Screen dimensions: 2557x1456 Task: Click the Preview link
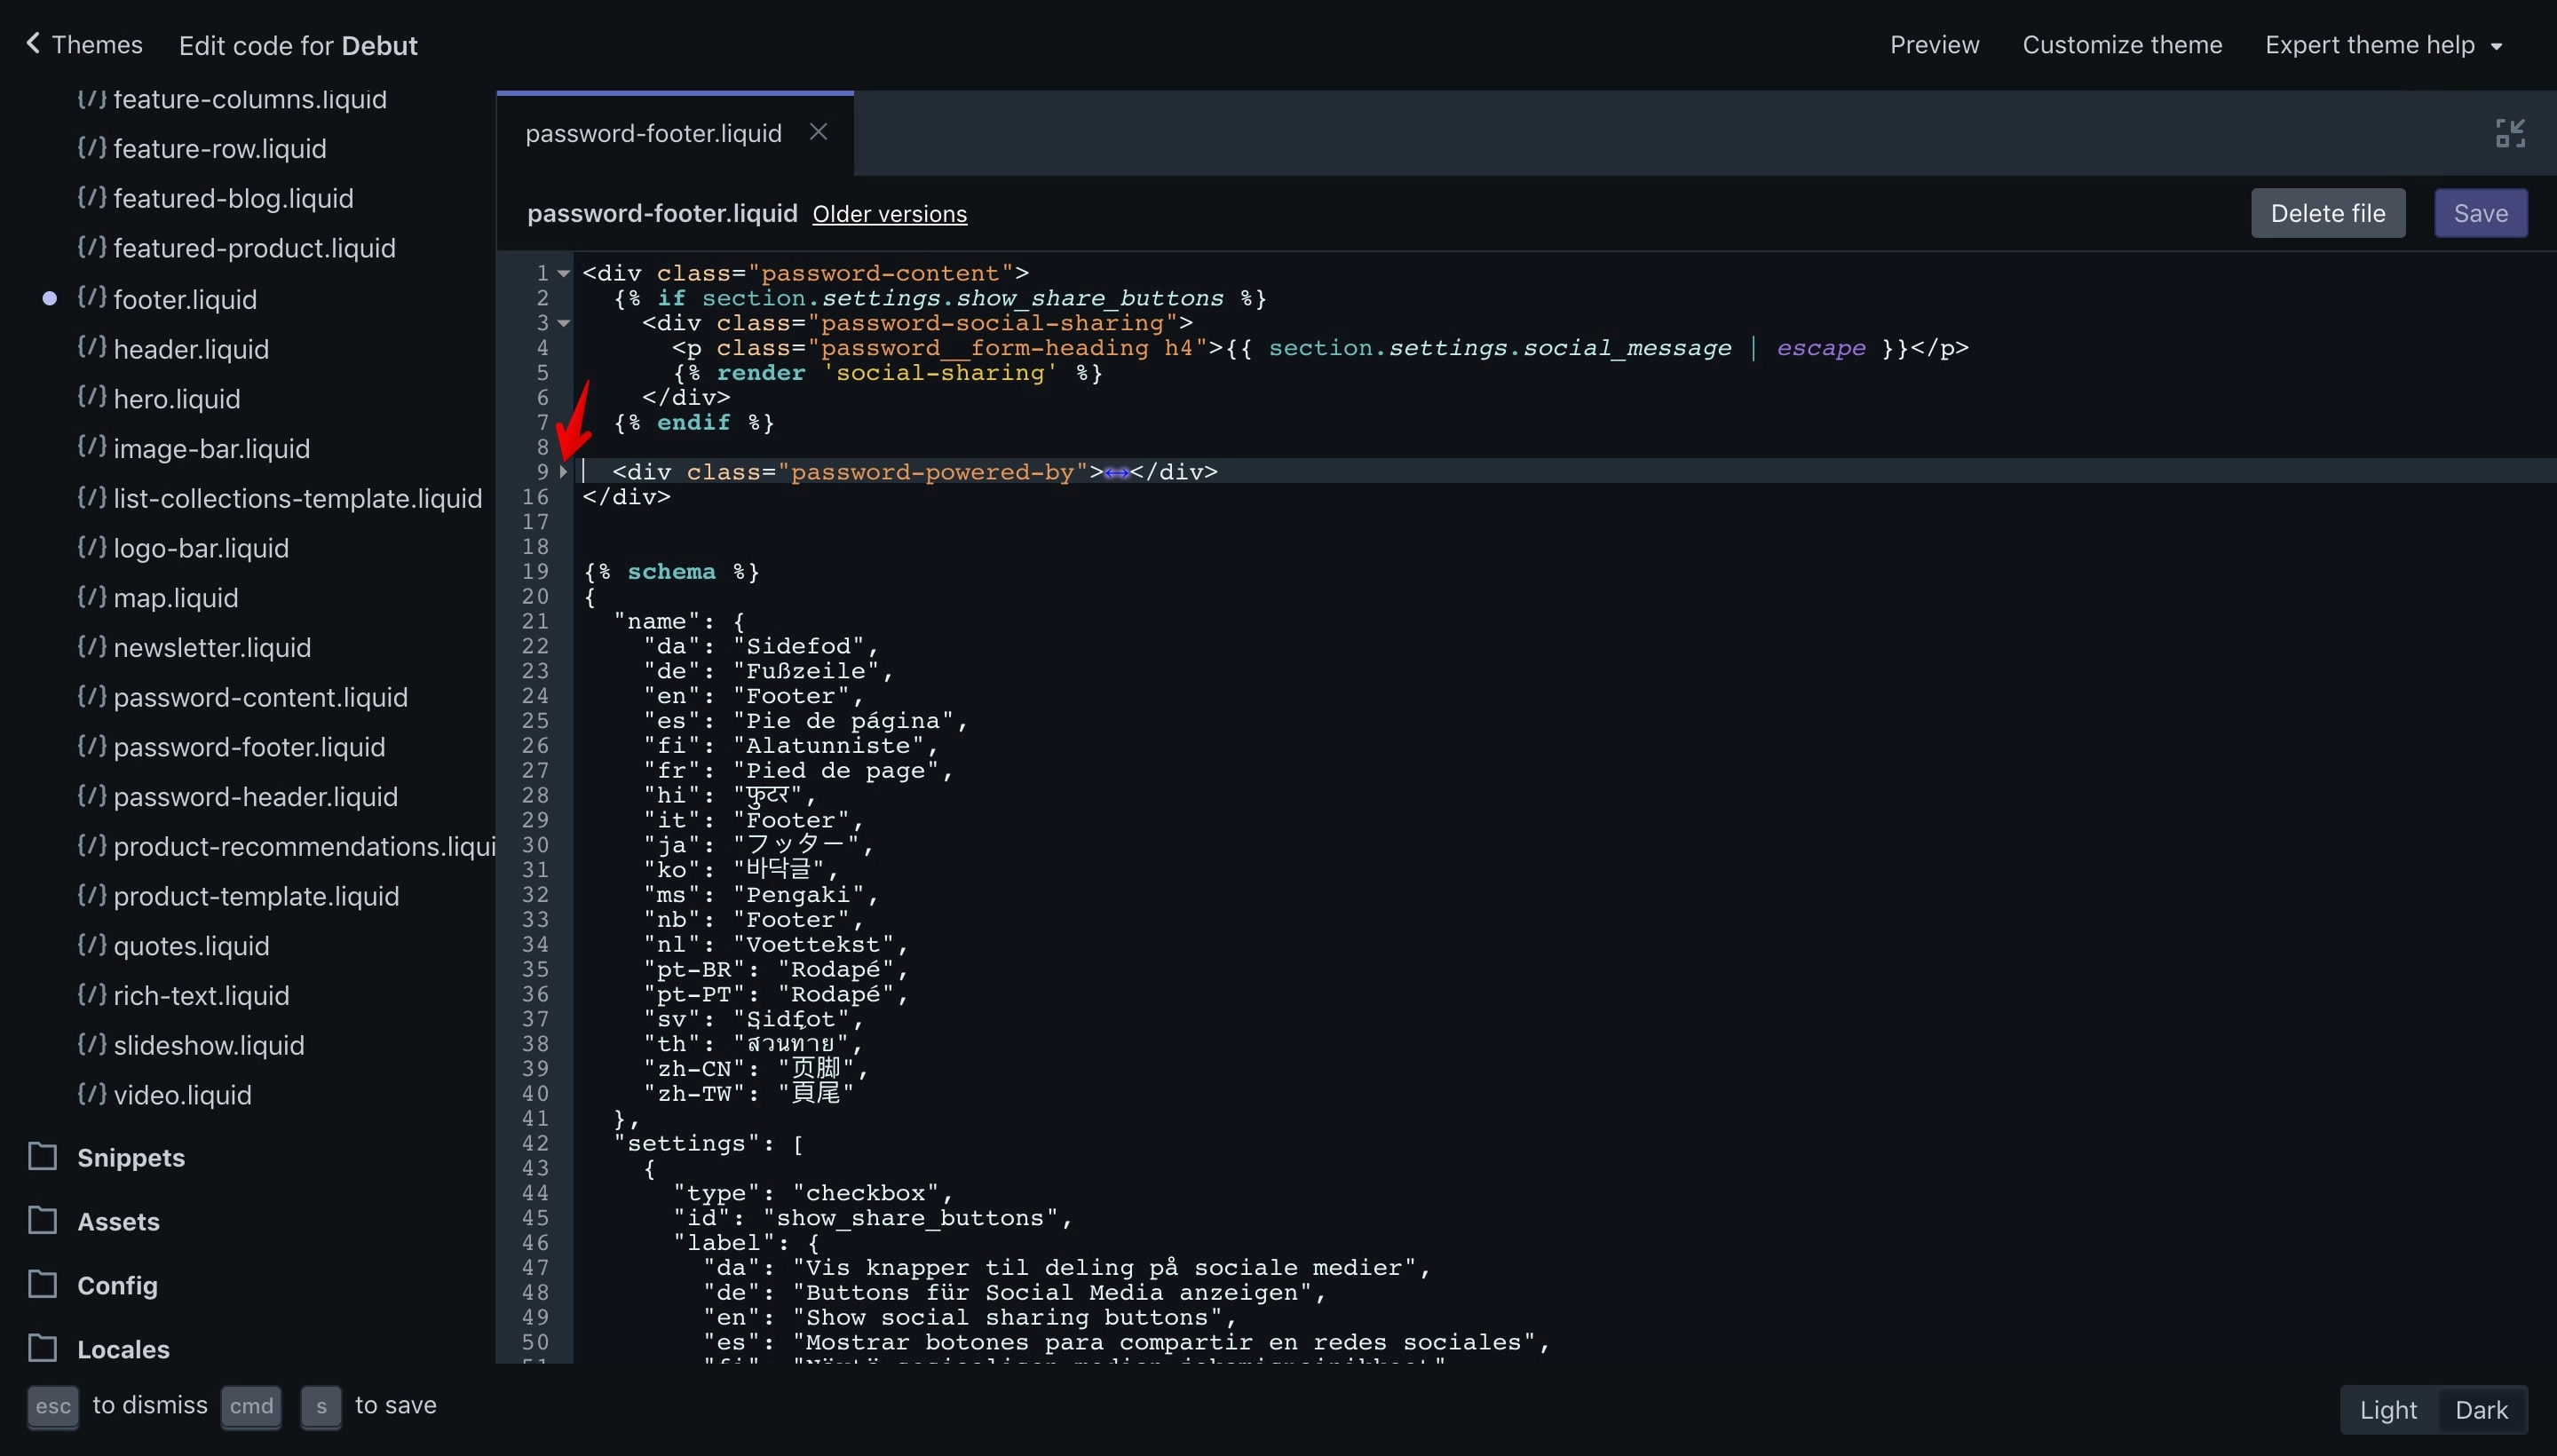(x=1934, y=45)
